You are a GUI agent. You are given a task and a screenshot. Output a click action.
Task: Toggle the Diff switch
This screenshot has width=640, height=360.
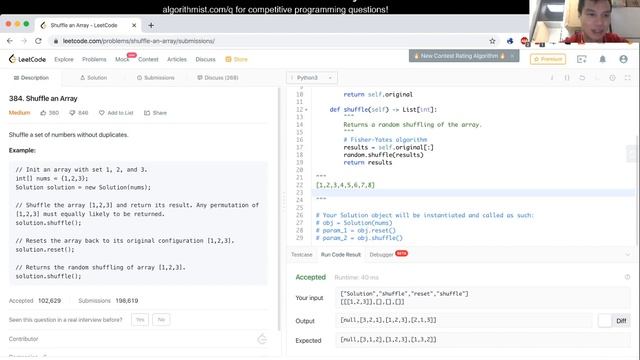605,320
